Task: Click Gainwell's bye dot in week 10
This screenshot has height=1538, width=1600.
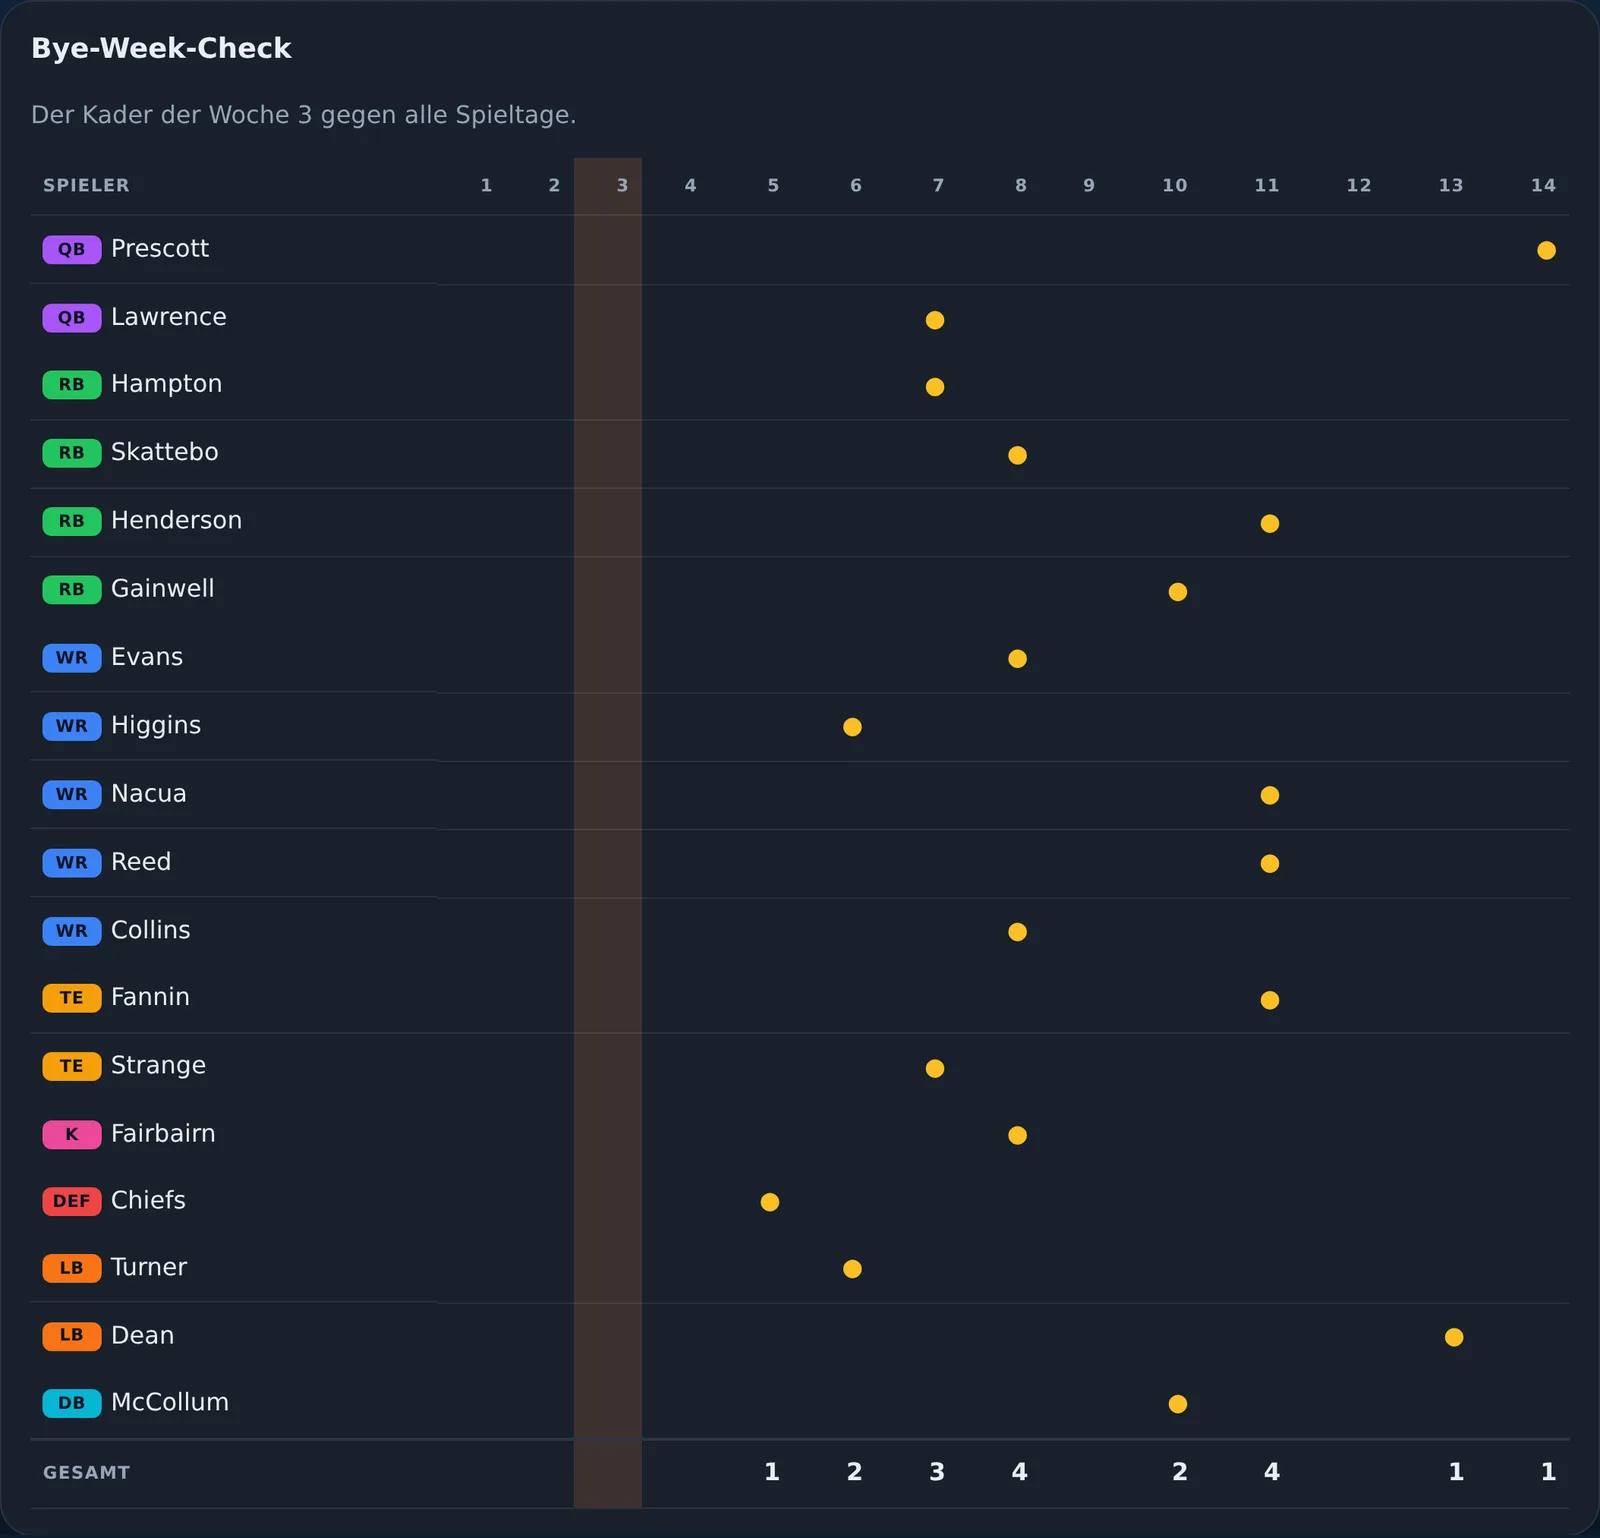Action: (1178, 592)
